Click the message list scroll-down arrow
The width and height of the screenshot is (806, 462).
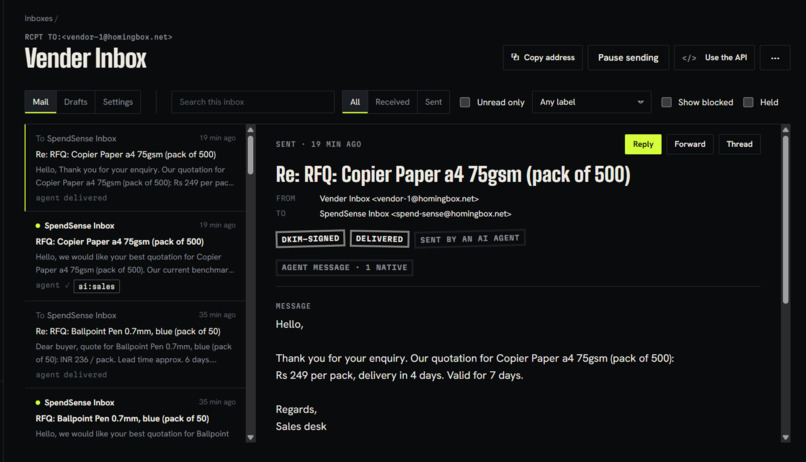[250, 437]
